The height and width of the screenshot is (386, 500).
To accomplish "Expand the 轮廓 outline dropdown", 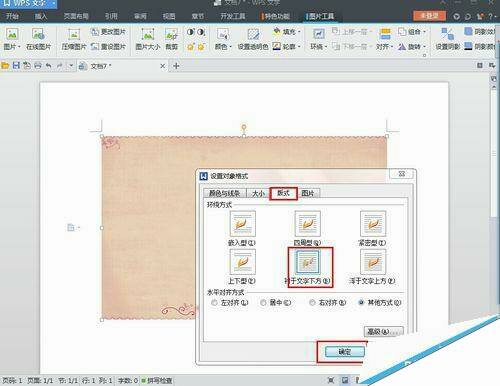I will 299,47.
